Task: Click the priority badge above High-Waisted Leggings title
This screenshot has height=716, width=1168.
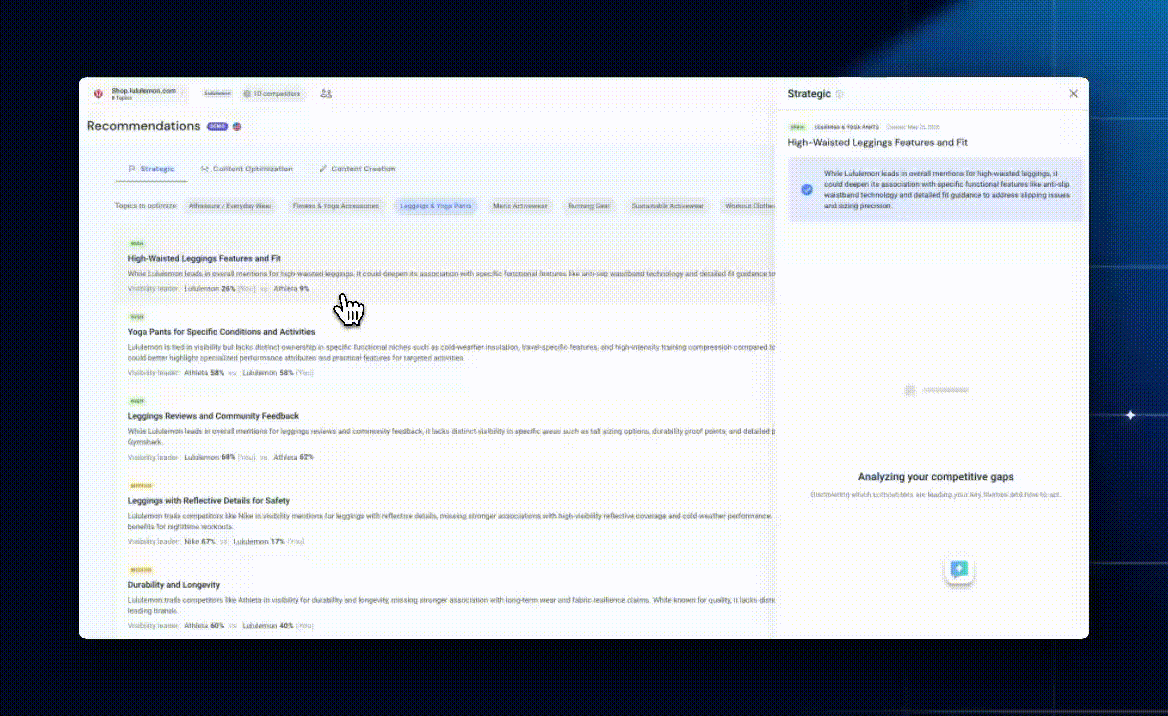Action: pyautogui.click(x=136, y=244)
